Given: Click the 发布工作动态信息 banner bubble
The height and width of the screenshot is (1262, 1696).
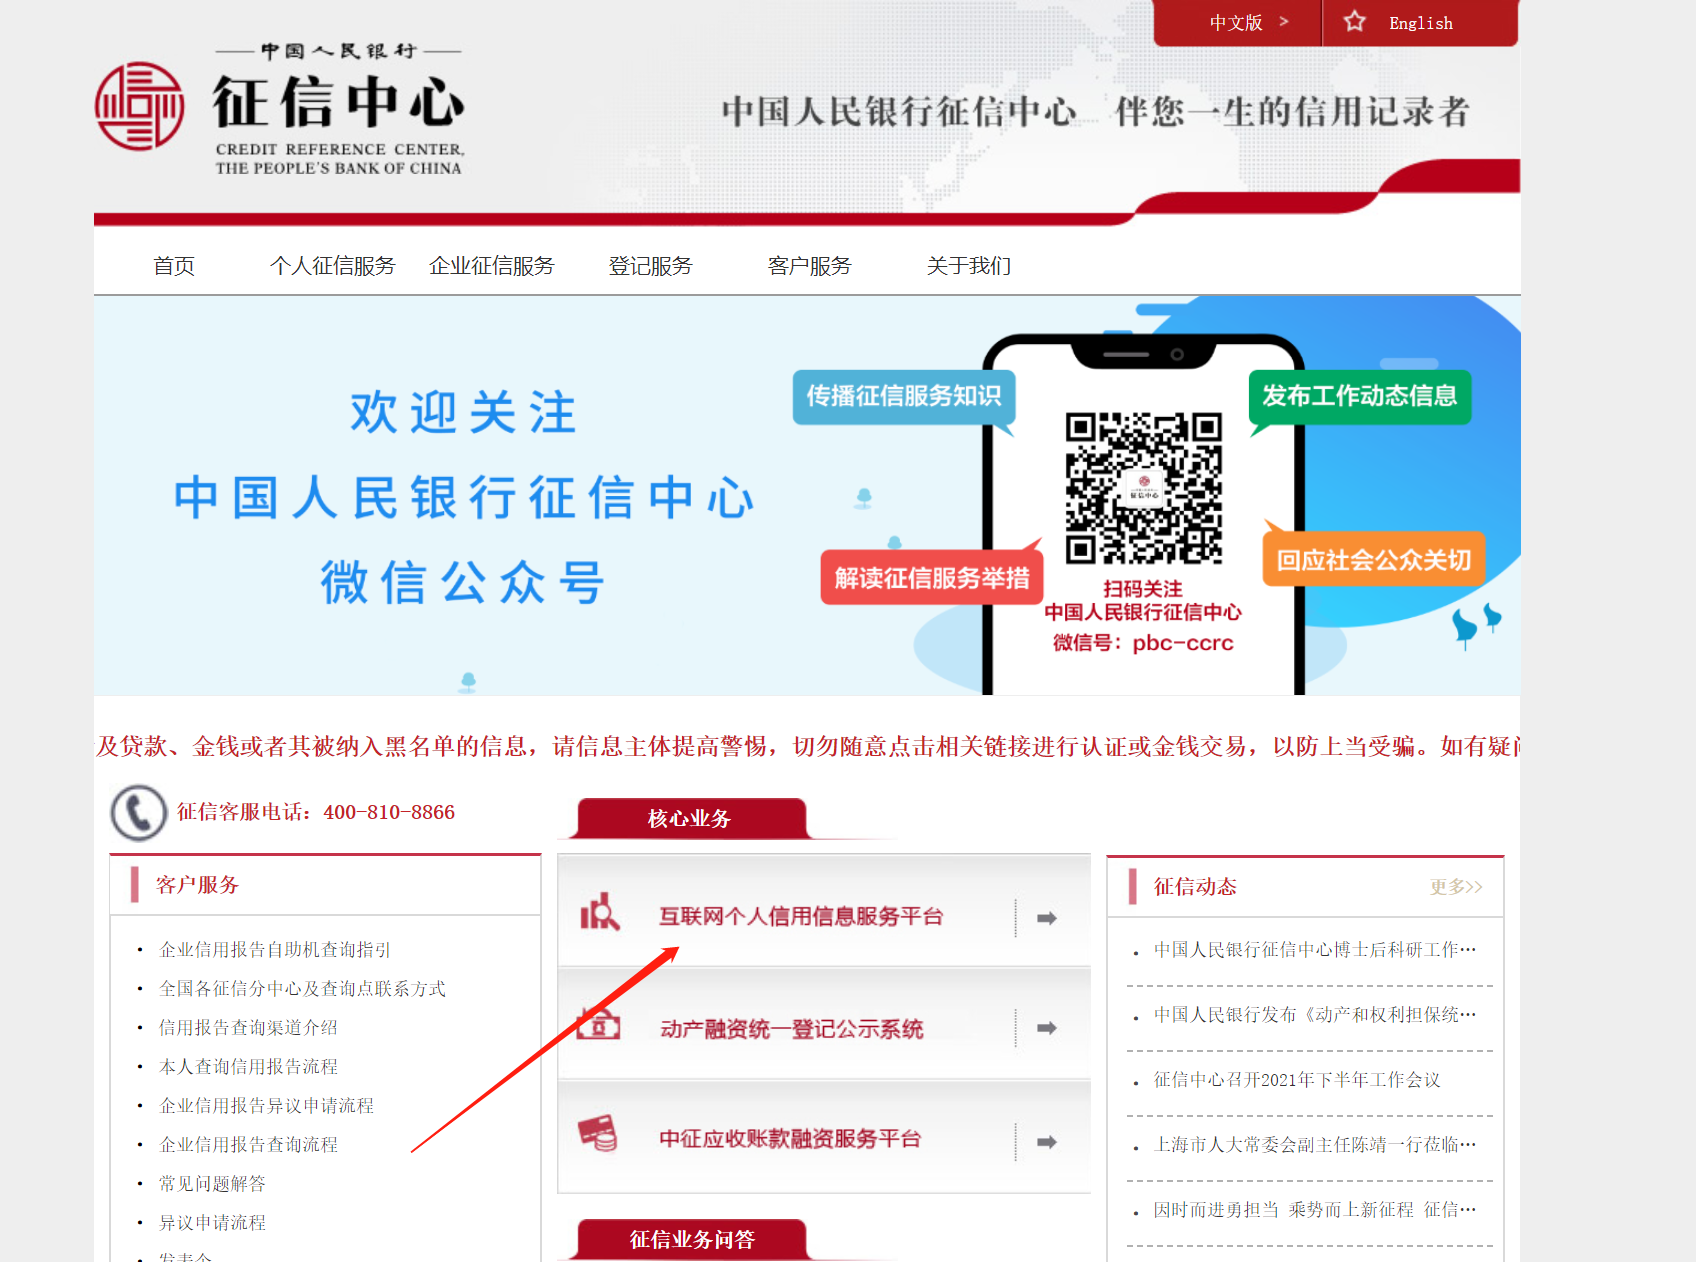Looking at the screenshot, I should pyautogui.click(x=1360, y=397).
